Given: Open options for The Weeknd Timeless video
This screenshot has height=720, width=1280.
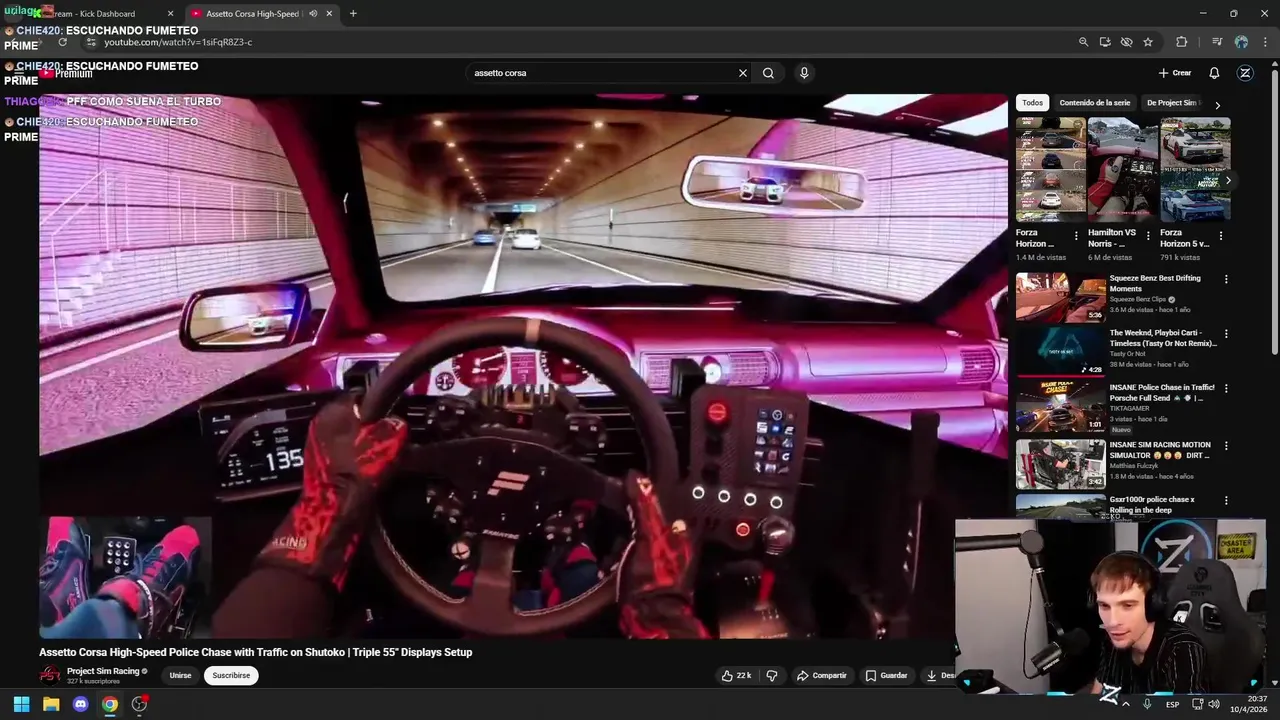Looking at the screenshot, I should 1226,334.
